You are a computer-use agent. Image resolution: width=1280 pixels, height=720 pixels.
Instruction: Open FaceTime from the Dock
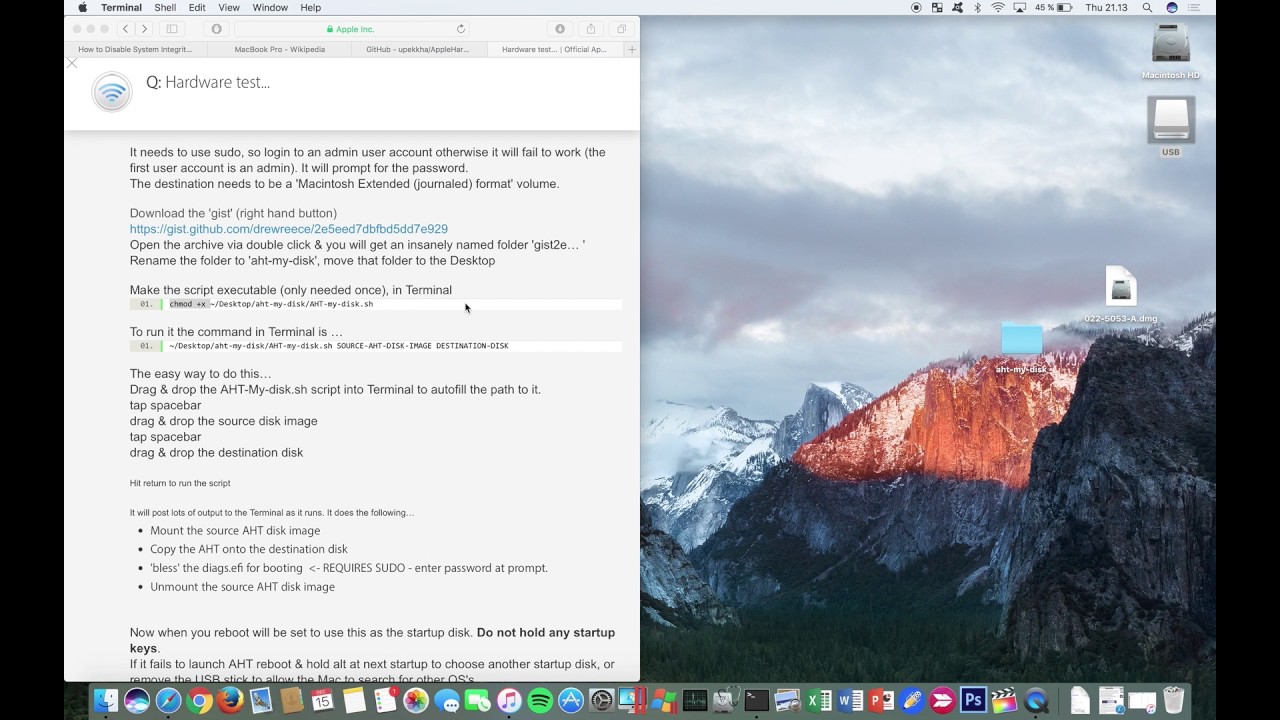pos(478,701)
